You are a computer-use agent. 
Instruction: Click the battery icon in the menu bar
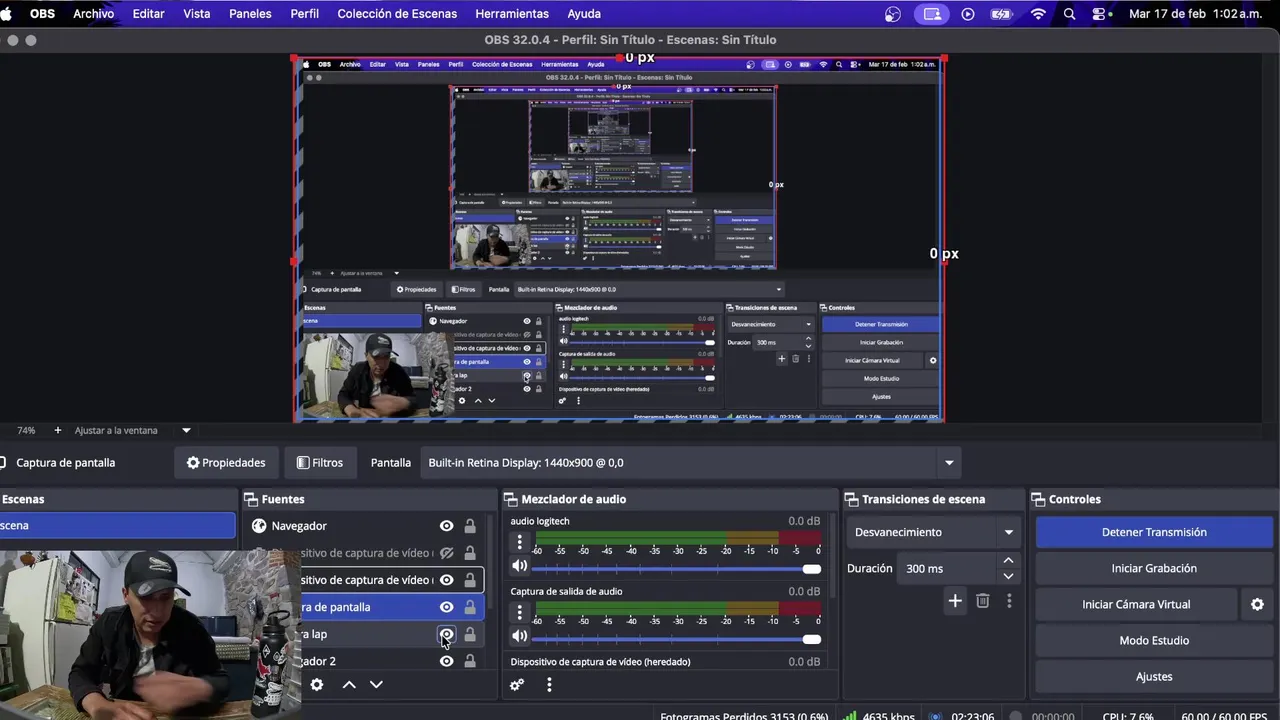(x=1001, y=14)
